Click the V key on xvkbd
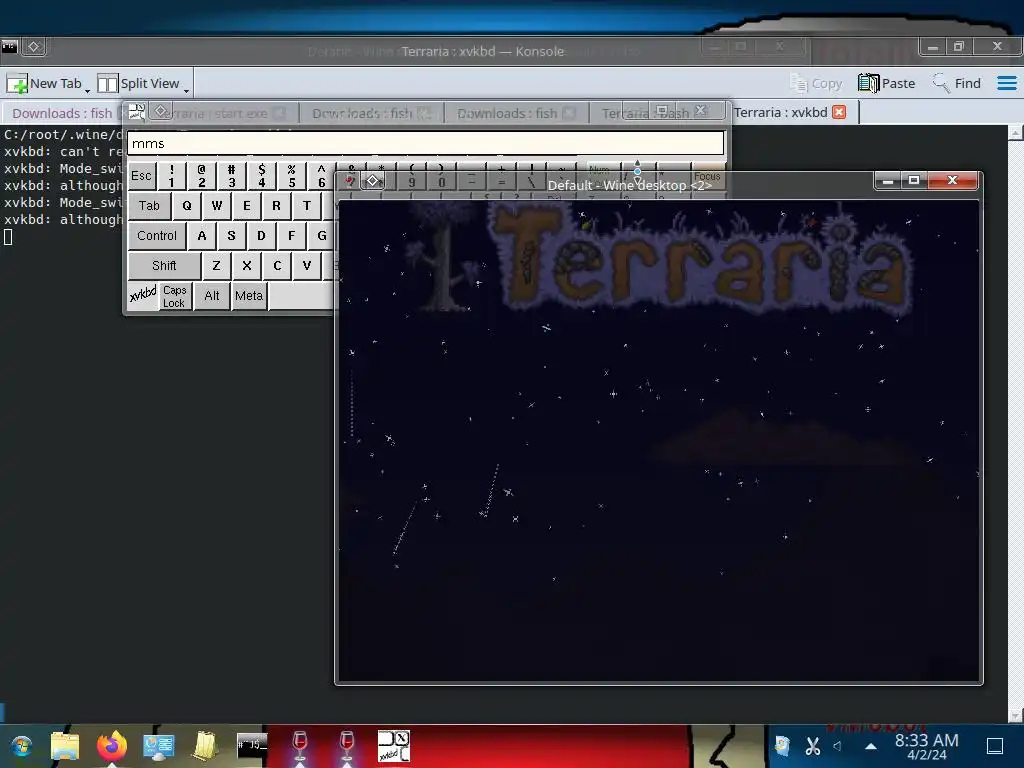 pyautogui.click(x=306, y=266)
